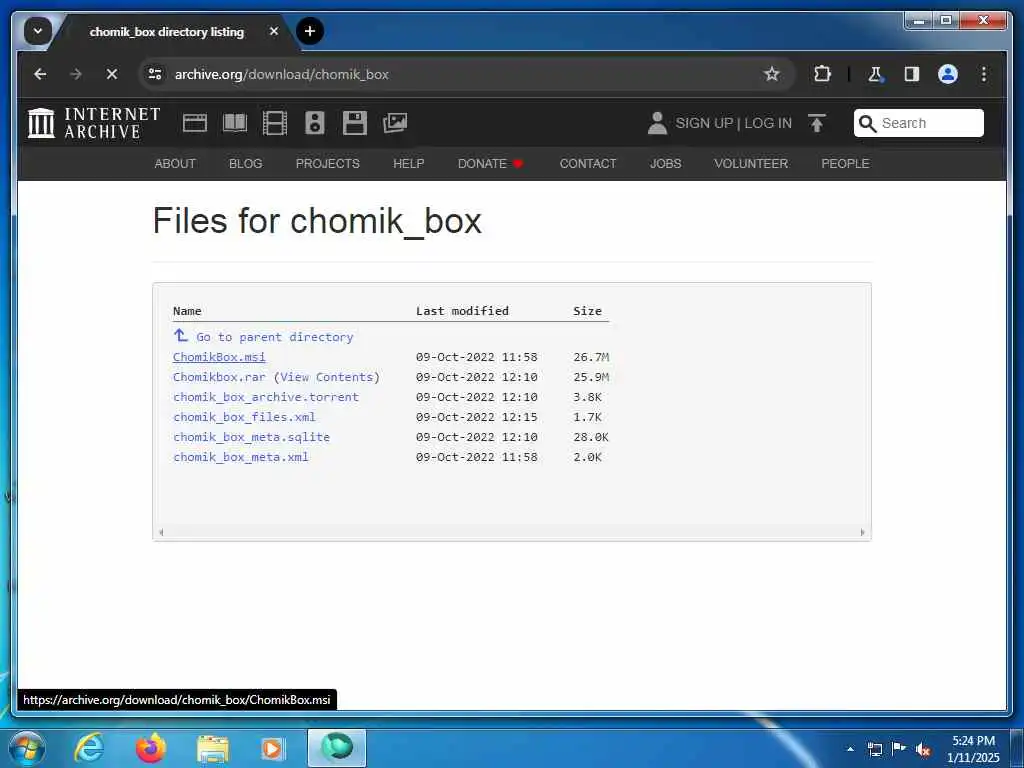Click the browser back arrow
This screenshot has height=768, width=1024.
40,74
